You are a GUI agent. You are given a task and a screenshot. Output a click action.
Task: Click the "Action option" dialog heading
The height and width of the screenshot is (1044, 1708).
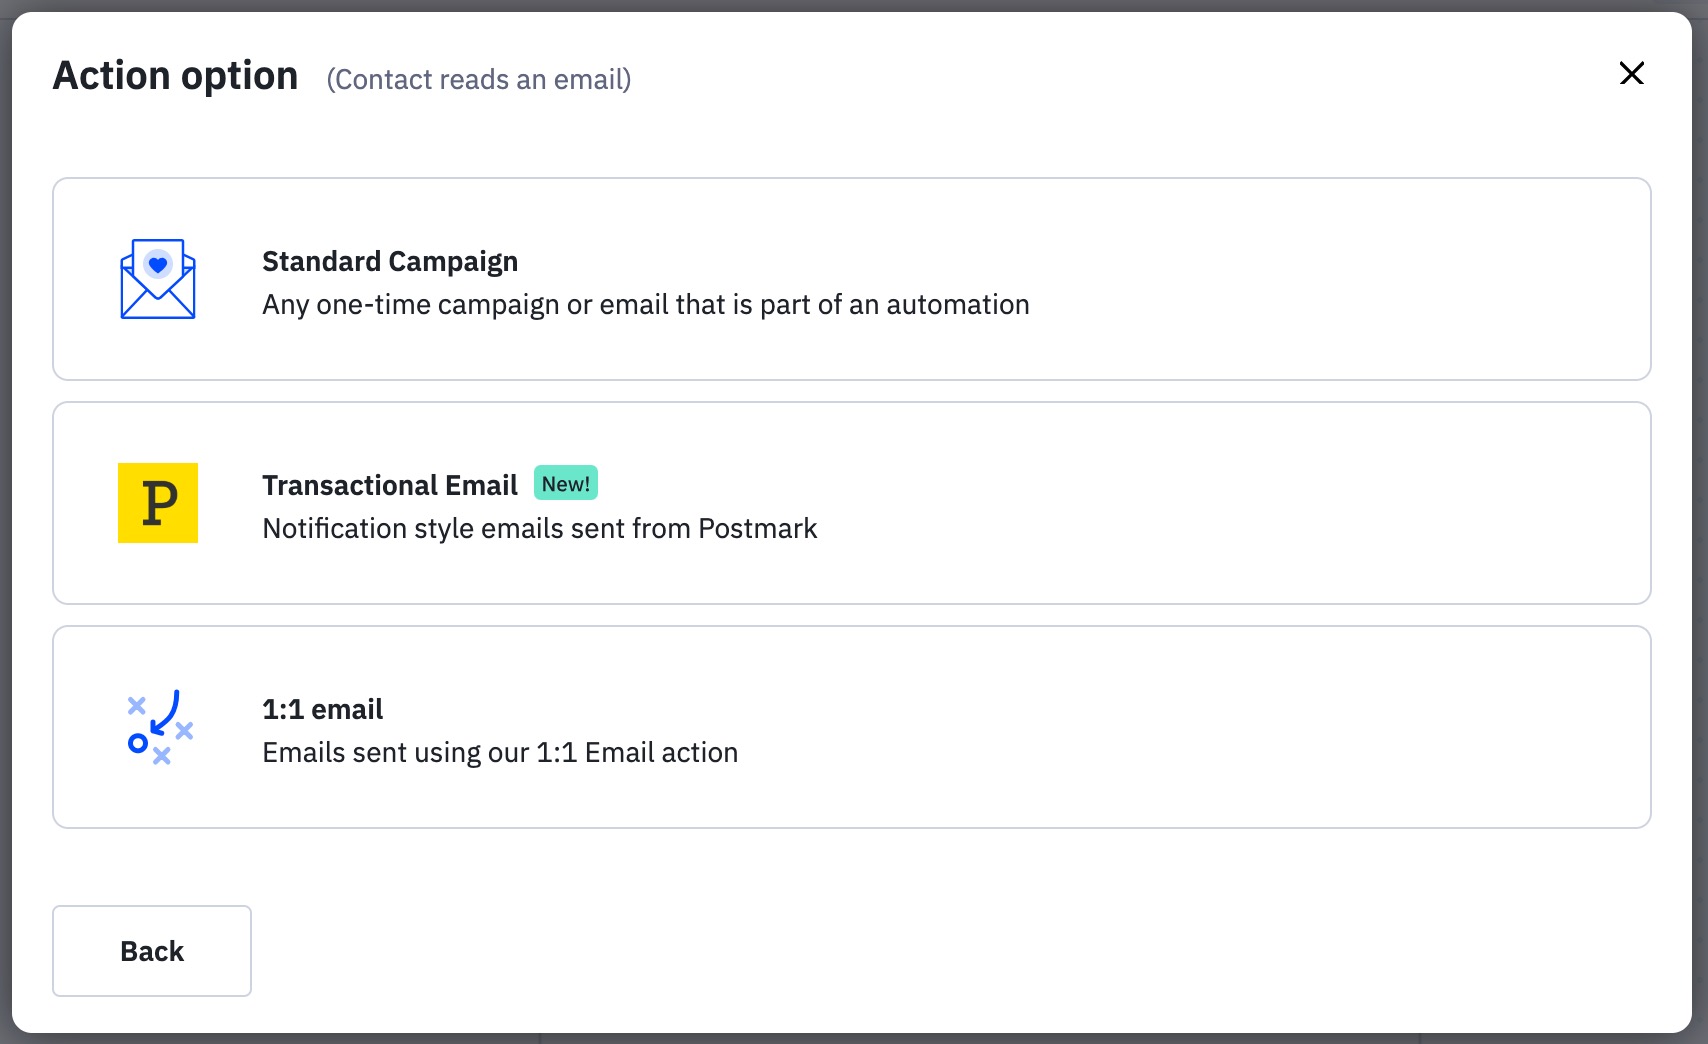pos(175,76)
